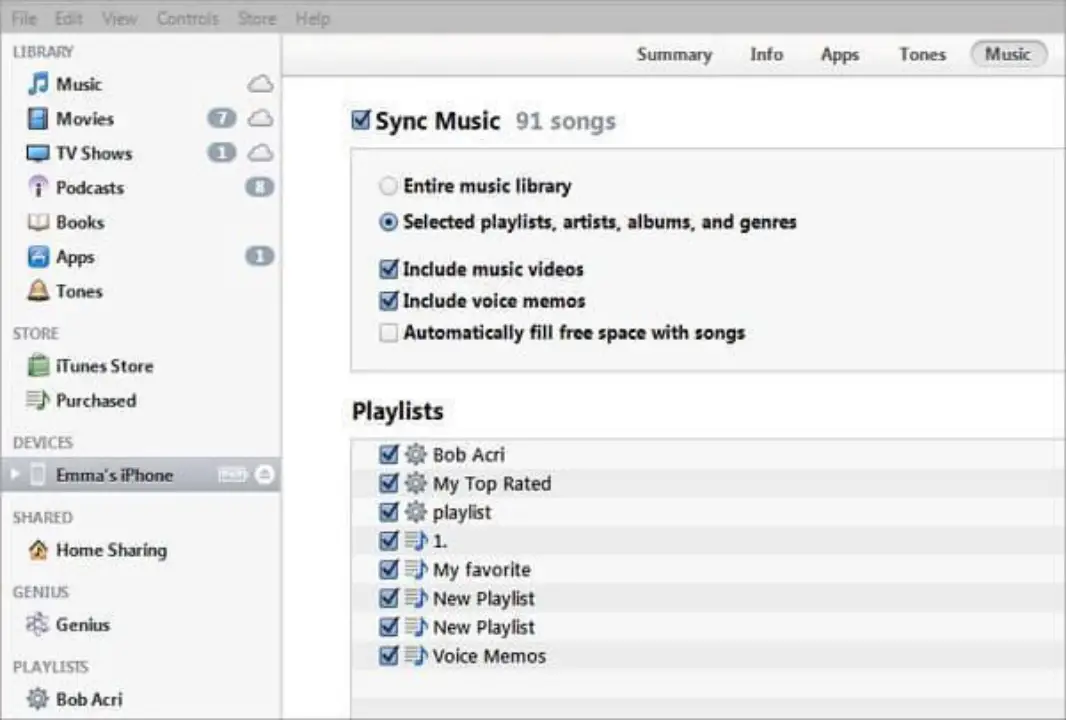This screenshot has width=1066, height=720.
Task: Click the eject icon beside Emma's iPhone
Action: pyautogui.click(x=264, y=475)
